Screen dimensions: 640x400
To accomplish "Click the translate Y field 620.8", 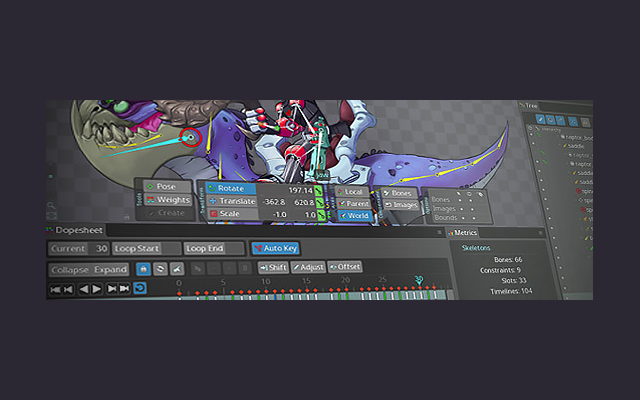I will coord(303,202).
